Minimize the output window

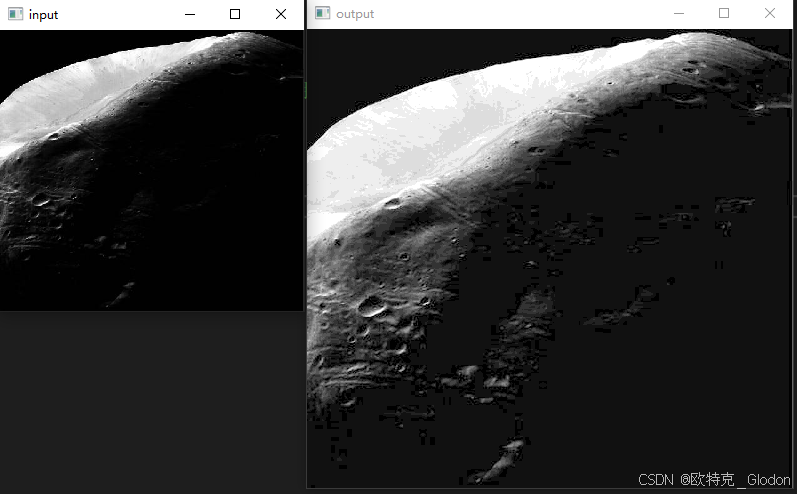pyautogui.click(x=679, y=13)
